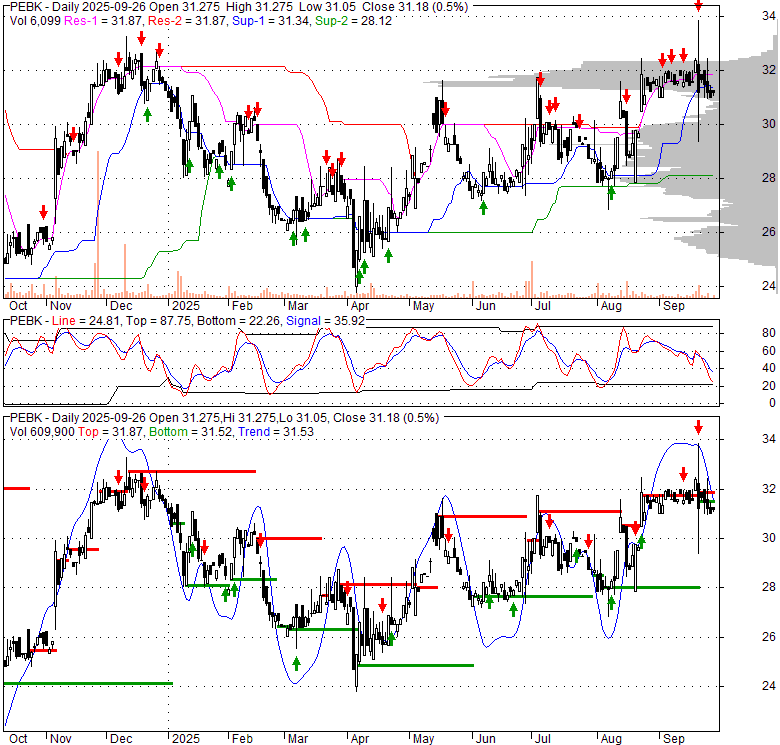Click Oct on the top chart time axis

18,306
